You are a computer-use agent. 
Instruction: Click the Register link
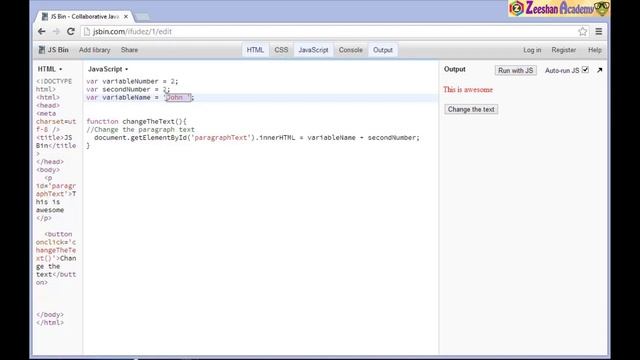point(564,50)
